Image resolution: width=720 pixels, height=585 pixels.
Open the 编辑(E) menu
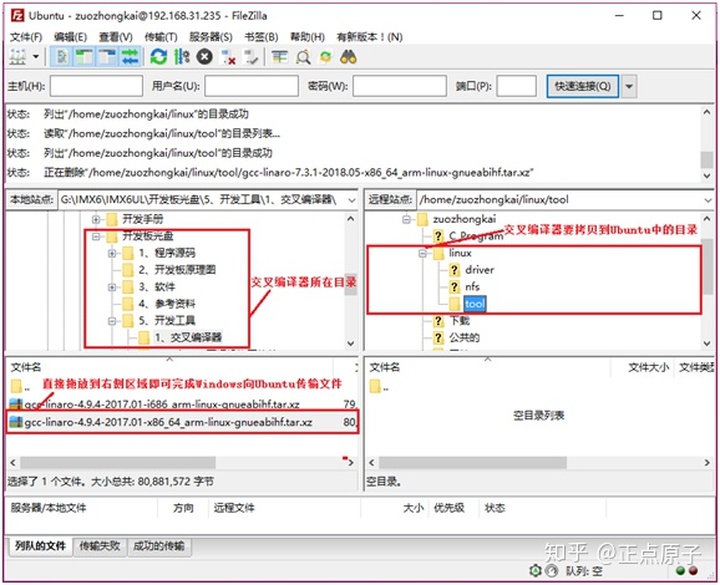coord(70,37)
